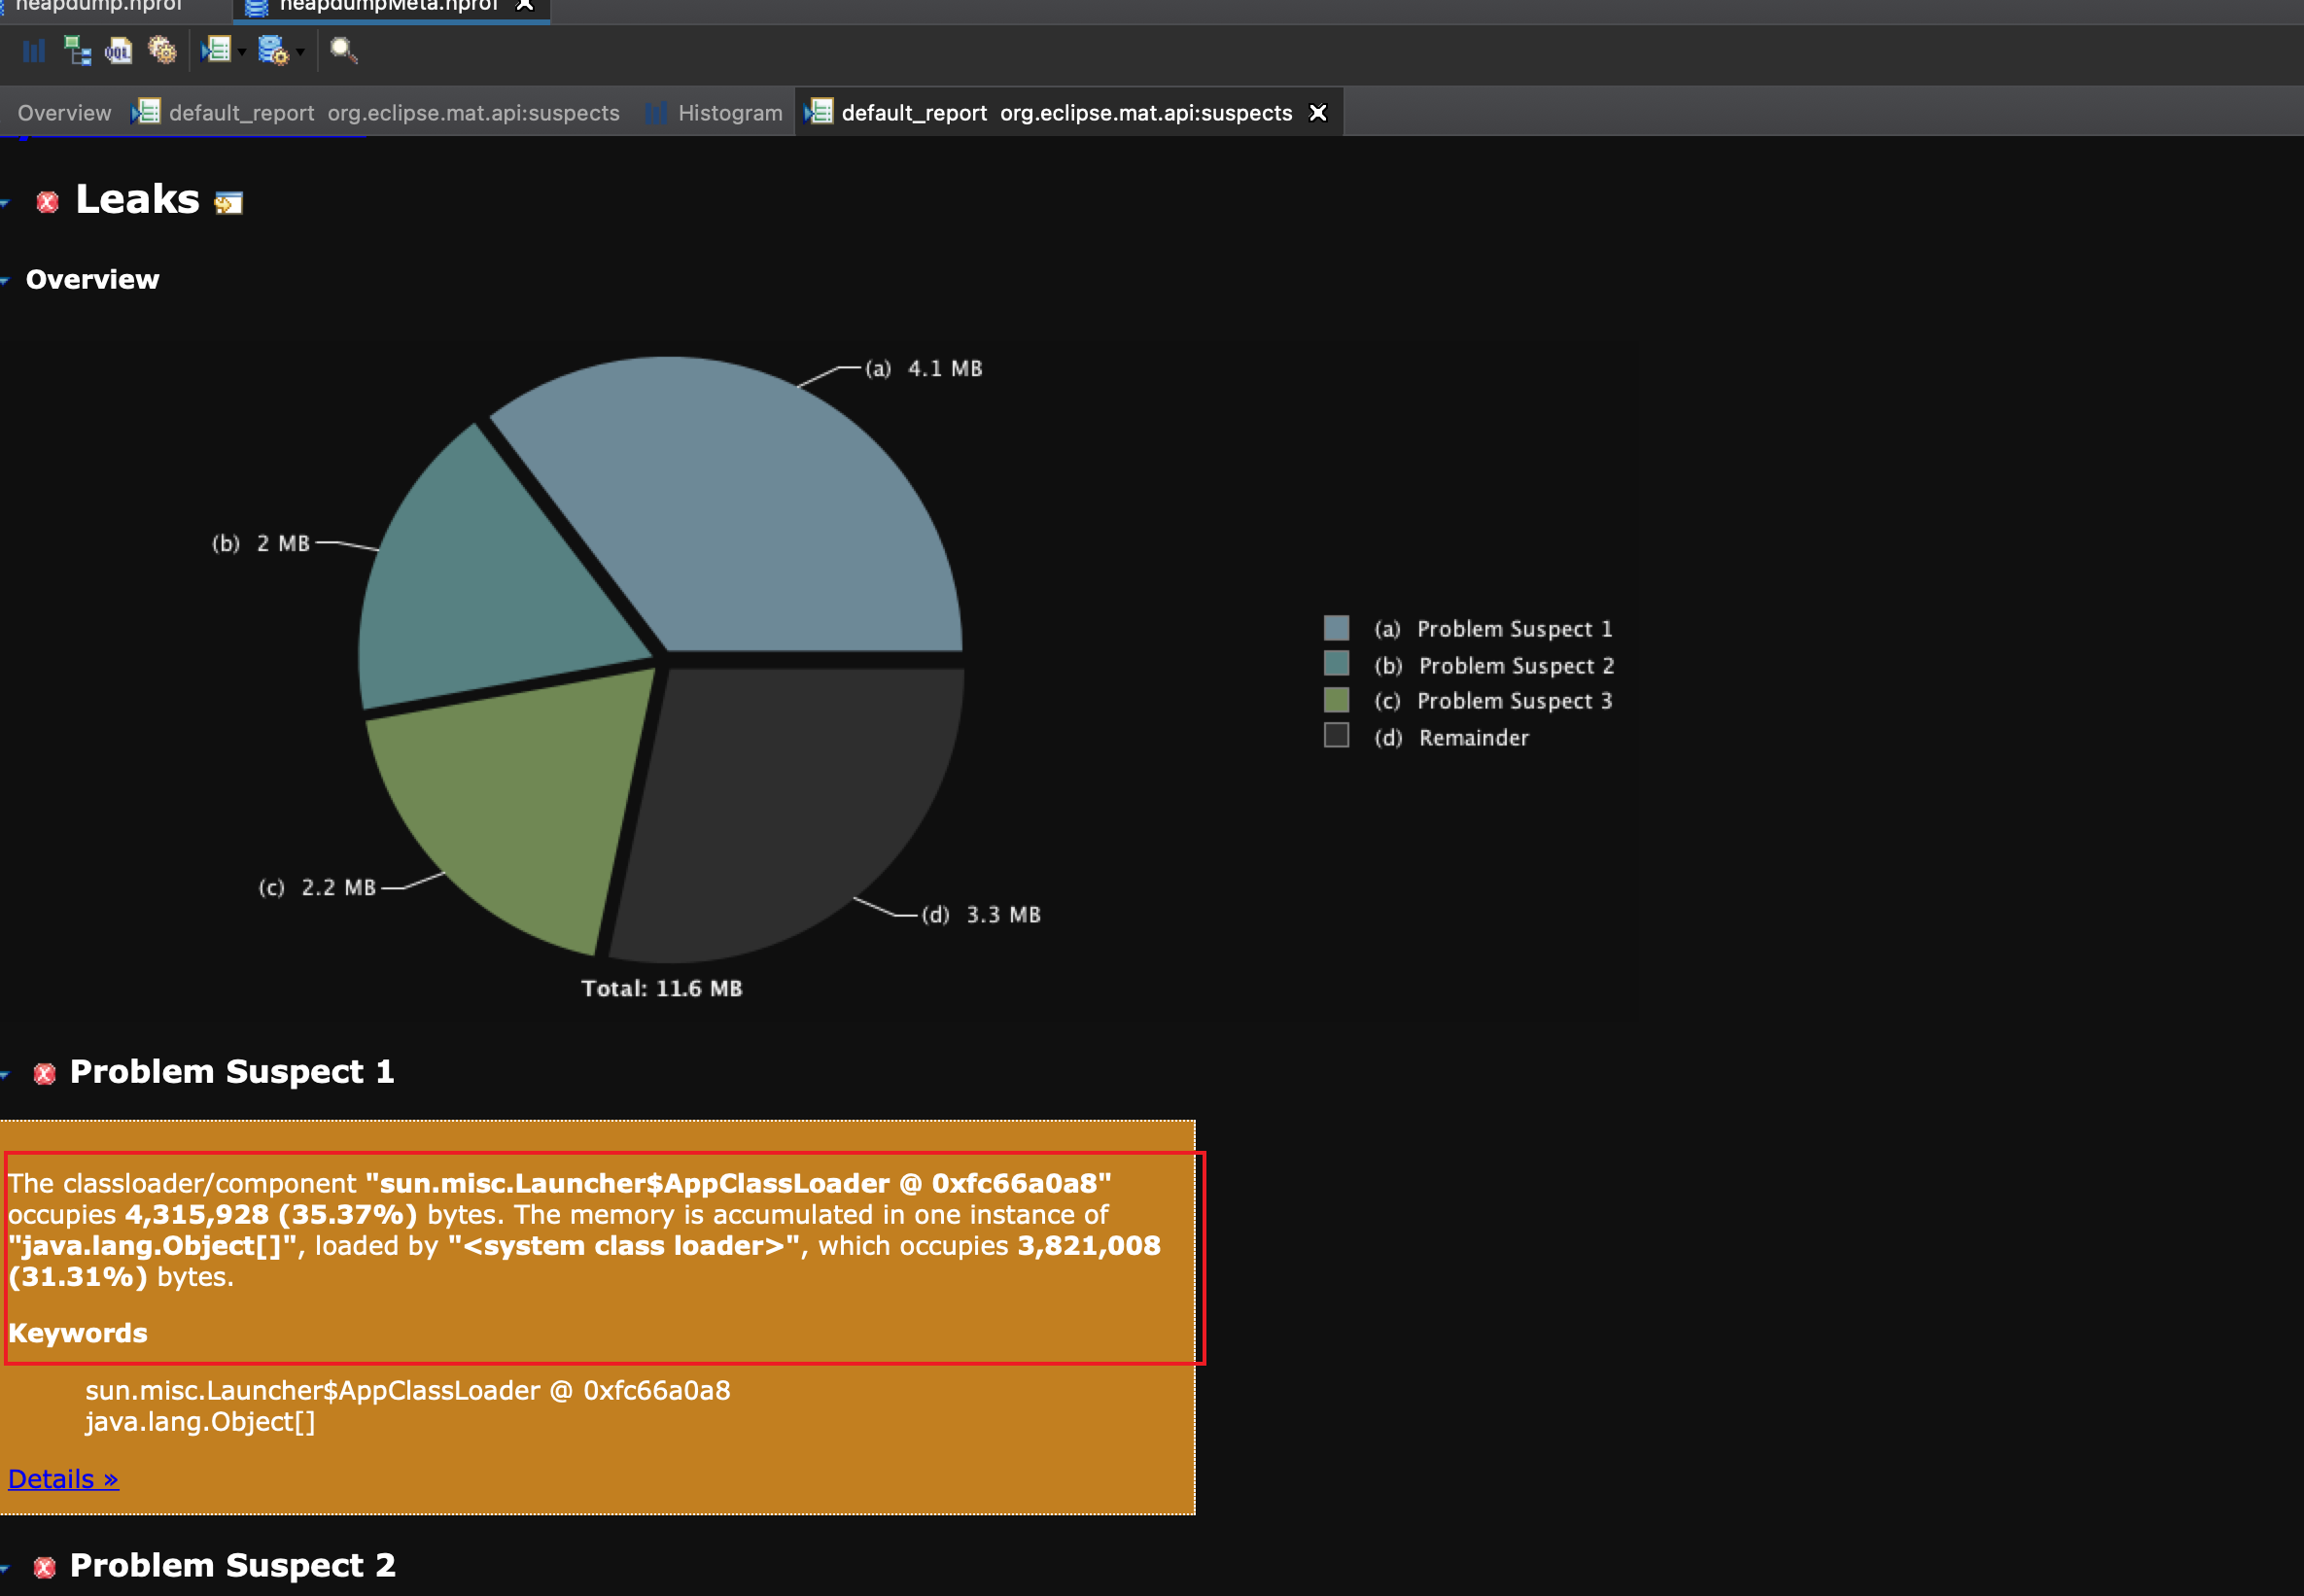
Task: Switch to the Overview inner tab
Action: click(x=64, y=113)
